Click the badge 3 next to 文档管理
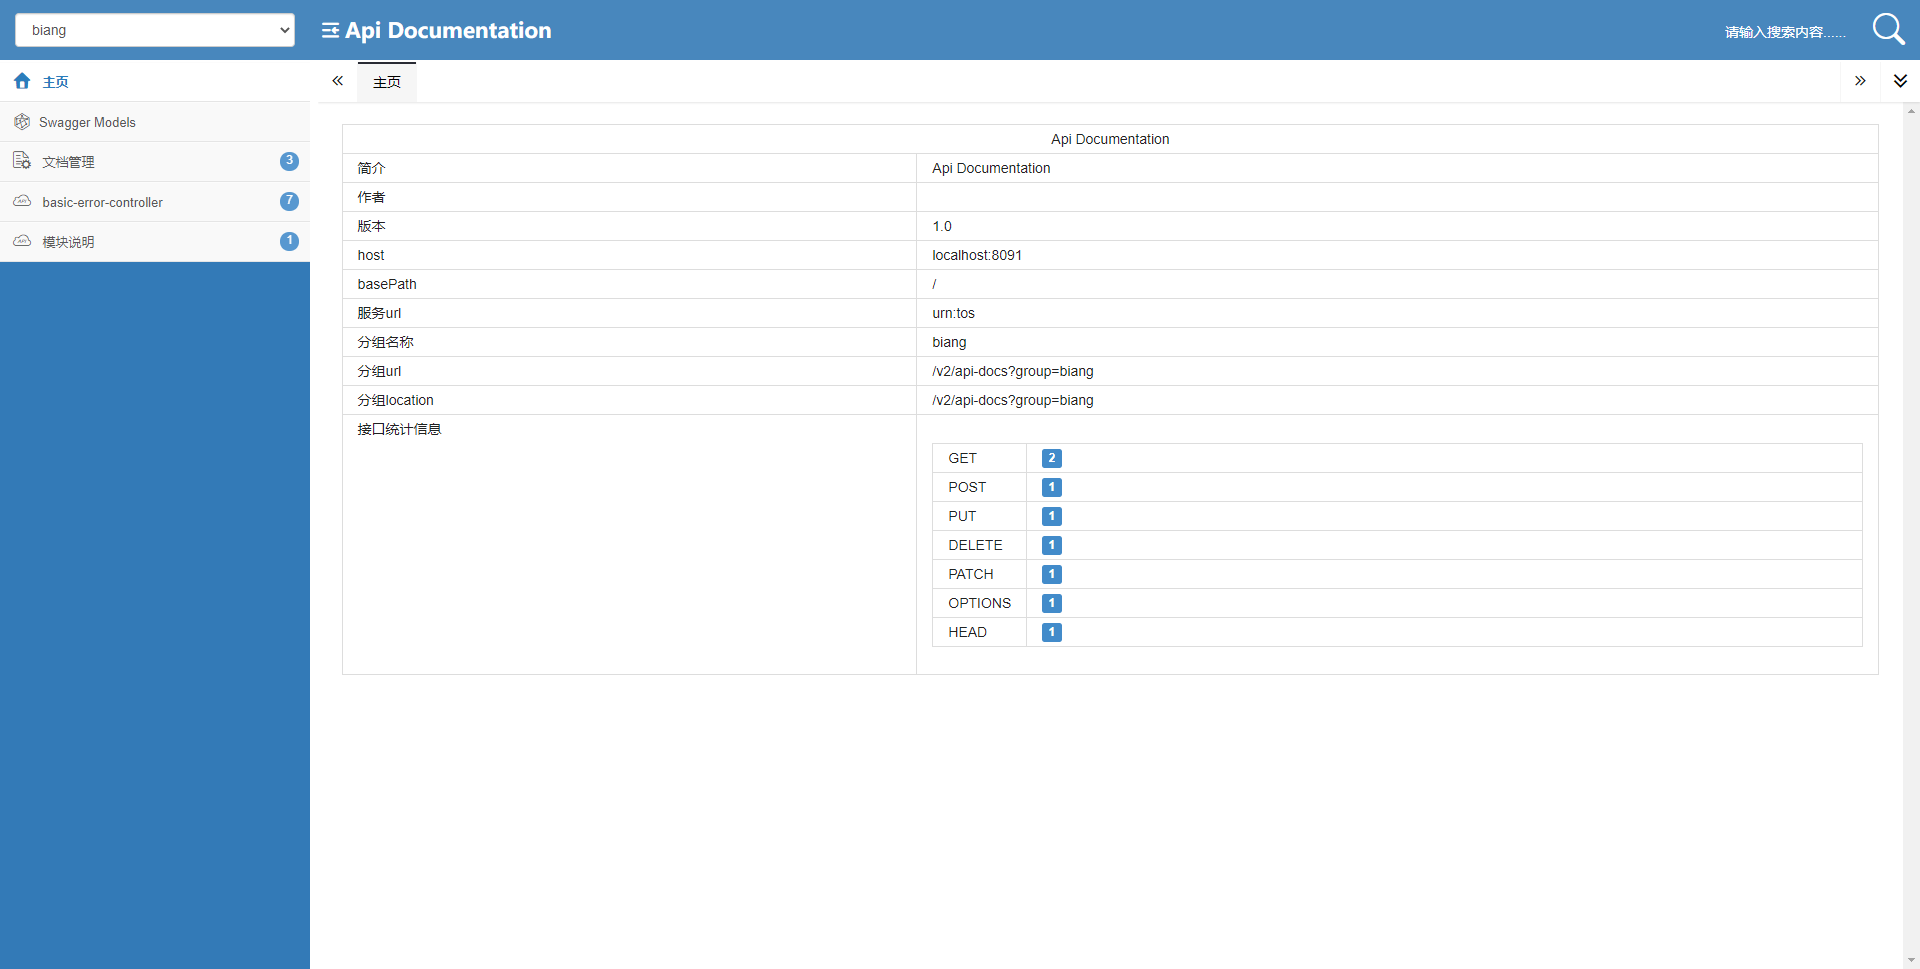1920x969 pixels. tap(289, 161)
